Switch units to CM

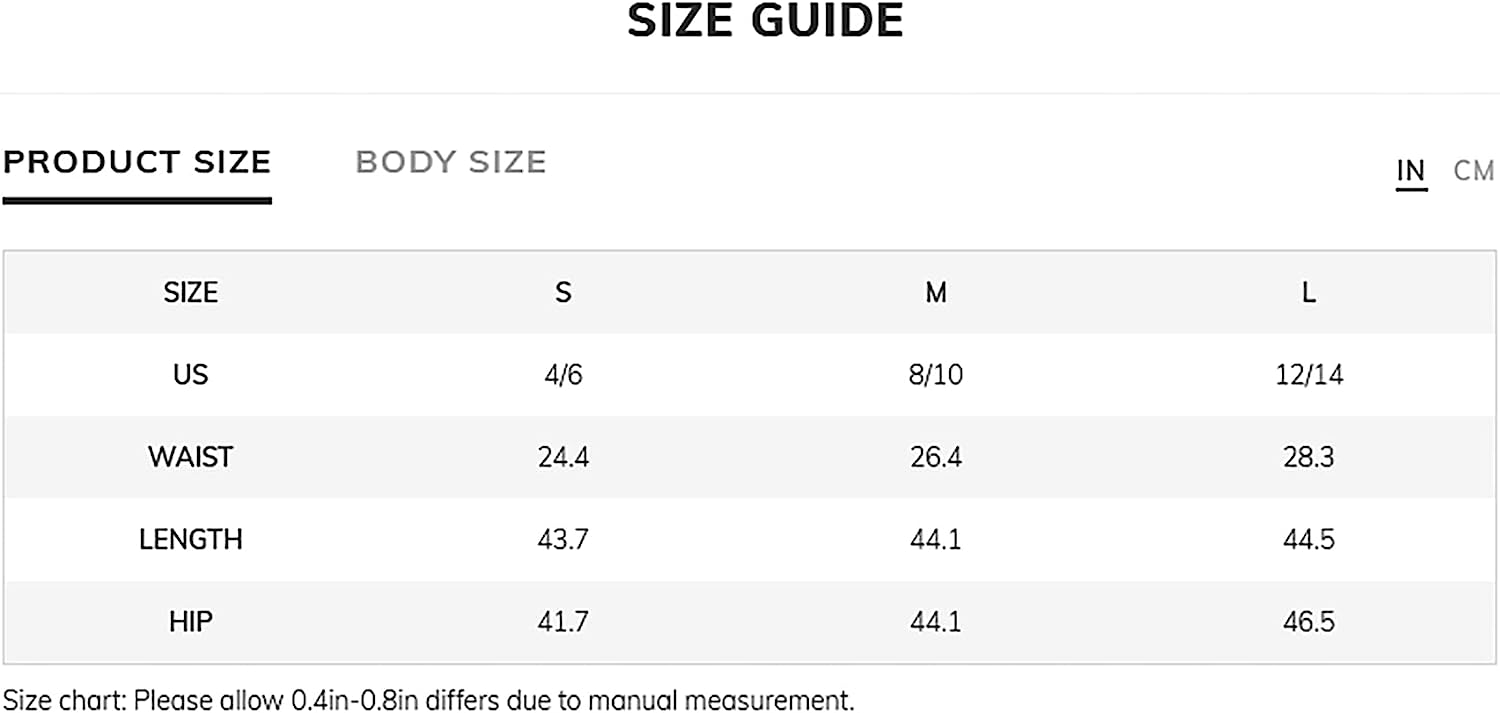coord(1474,171)
